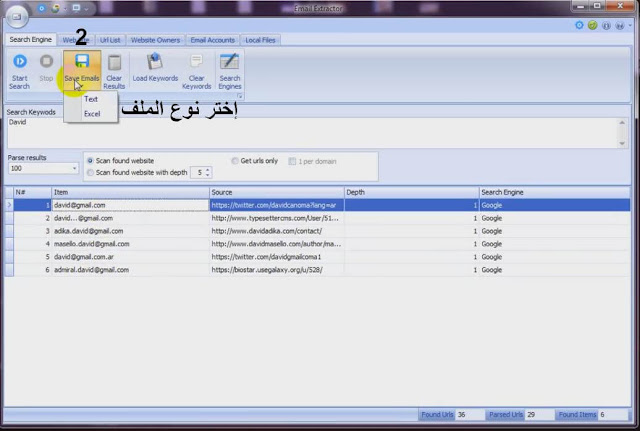Select Scan found website with depth option
640x431 pixels.
pyautogui.click(x=90, y=173)
